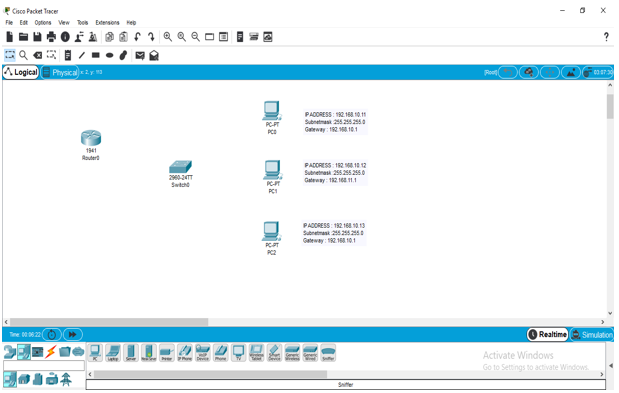Choose the Connections lightning bolt category
619x393 pixels.
[x=50, y=351]
